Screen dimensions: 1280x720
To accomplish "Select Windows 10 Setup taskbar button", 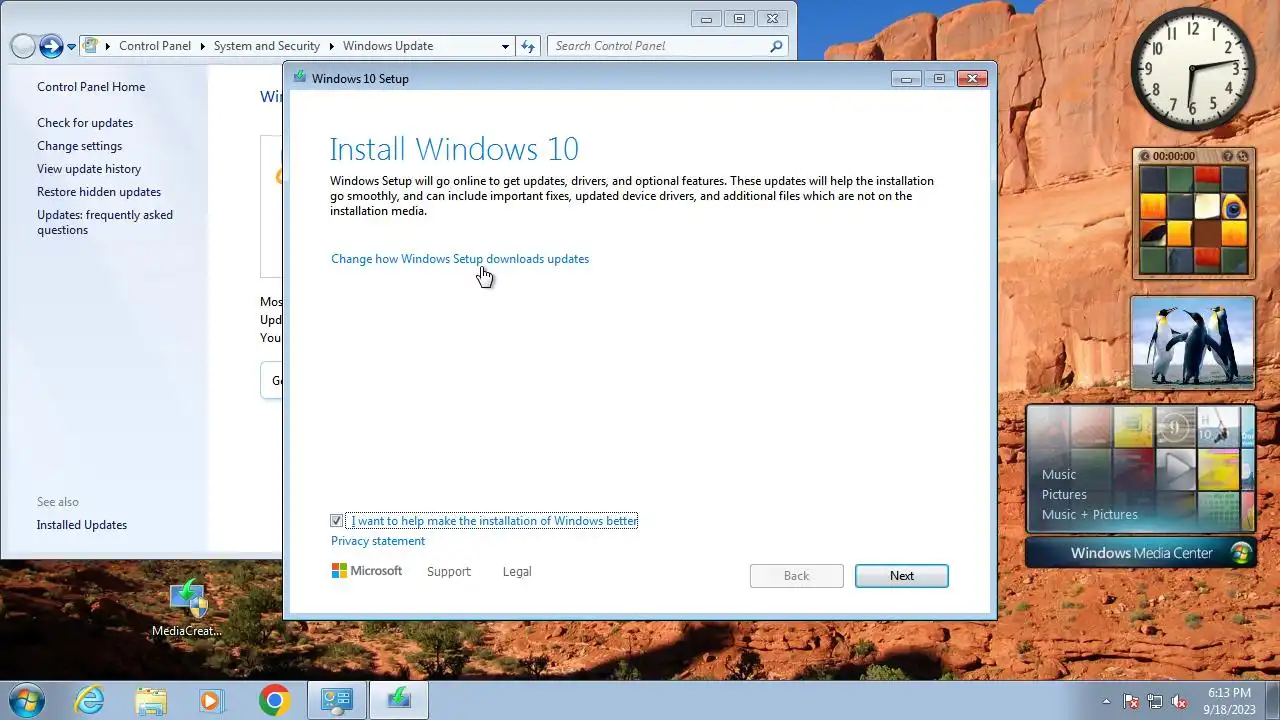I will [399, 700].
